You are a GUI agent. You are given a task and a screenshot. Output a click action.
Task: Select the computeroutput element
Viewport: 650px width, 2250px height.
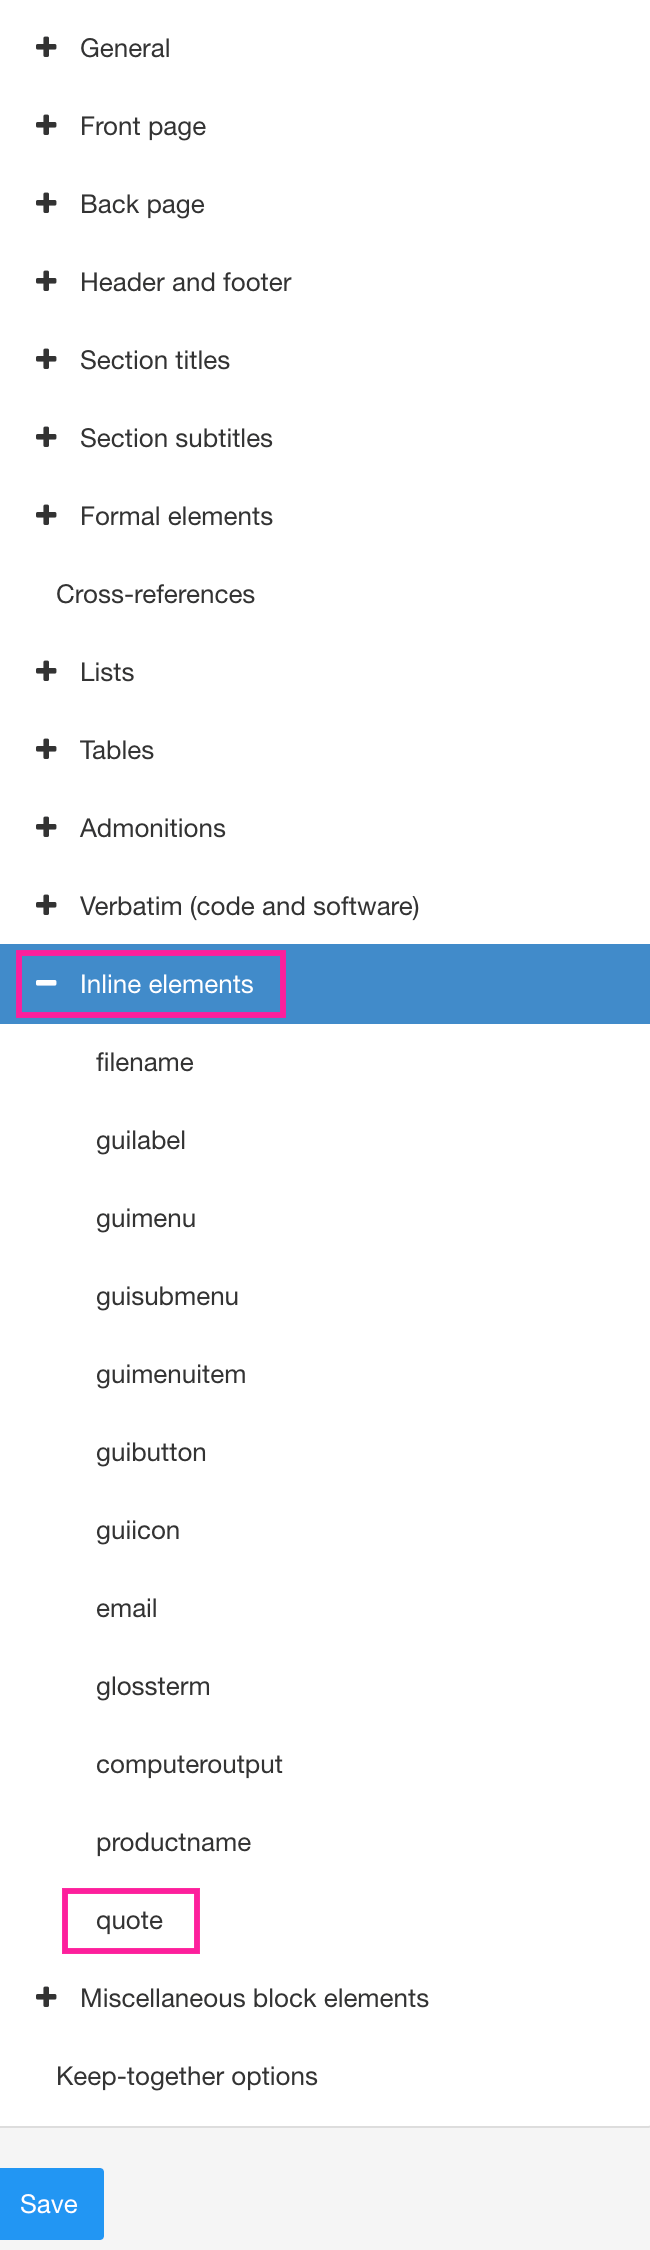(x=189, y=1764)
